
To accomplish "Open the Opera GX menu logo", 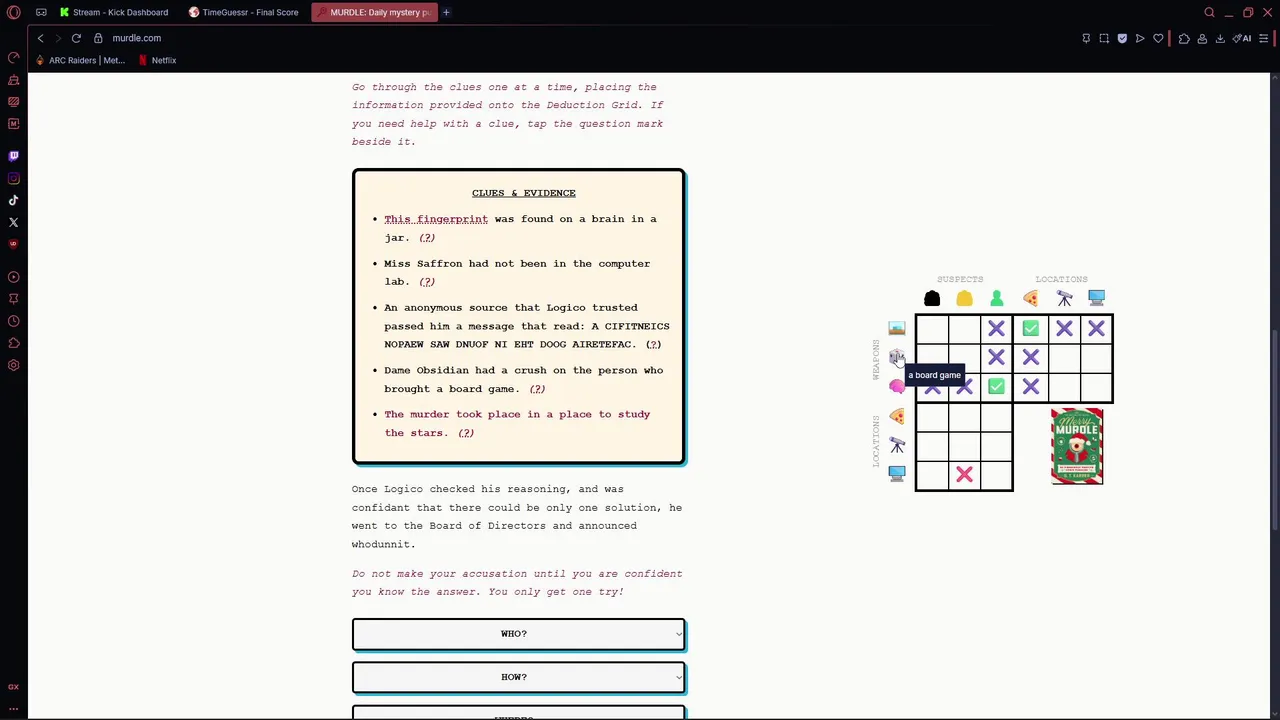I will (14, 12).
